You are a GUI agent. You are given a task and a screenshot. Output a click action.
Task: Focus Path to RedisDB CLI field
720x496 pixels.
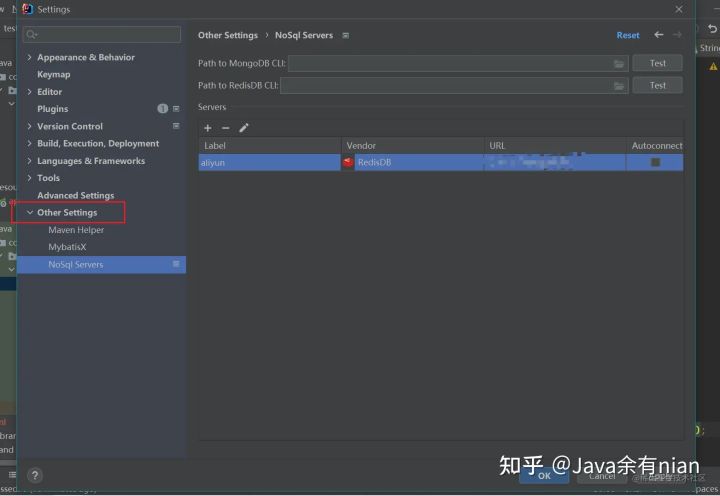pyautogui.click(x=454, y=85)
